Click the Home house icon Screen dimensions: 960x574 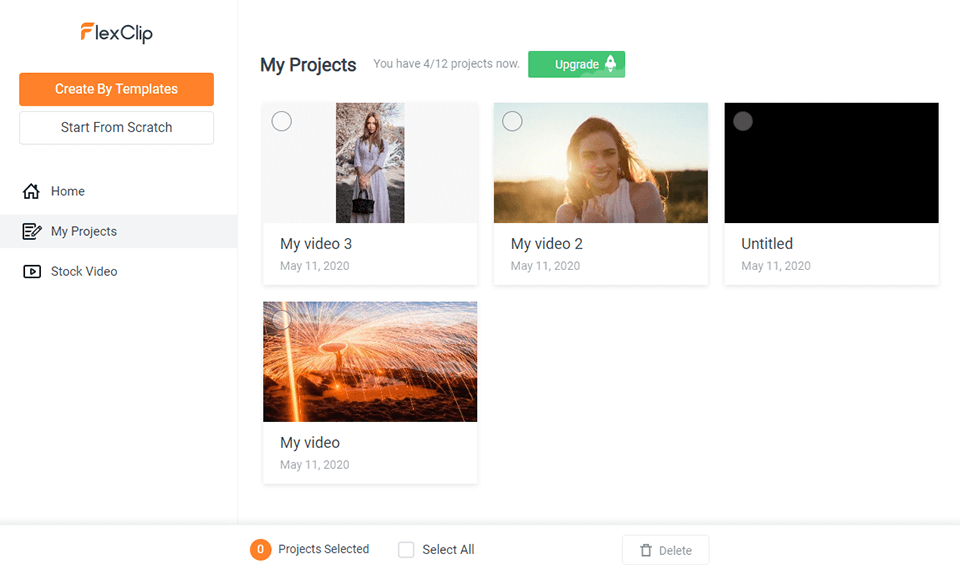[32, 191]
